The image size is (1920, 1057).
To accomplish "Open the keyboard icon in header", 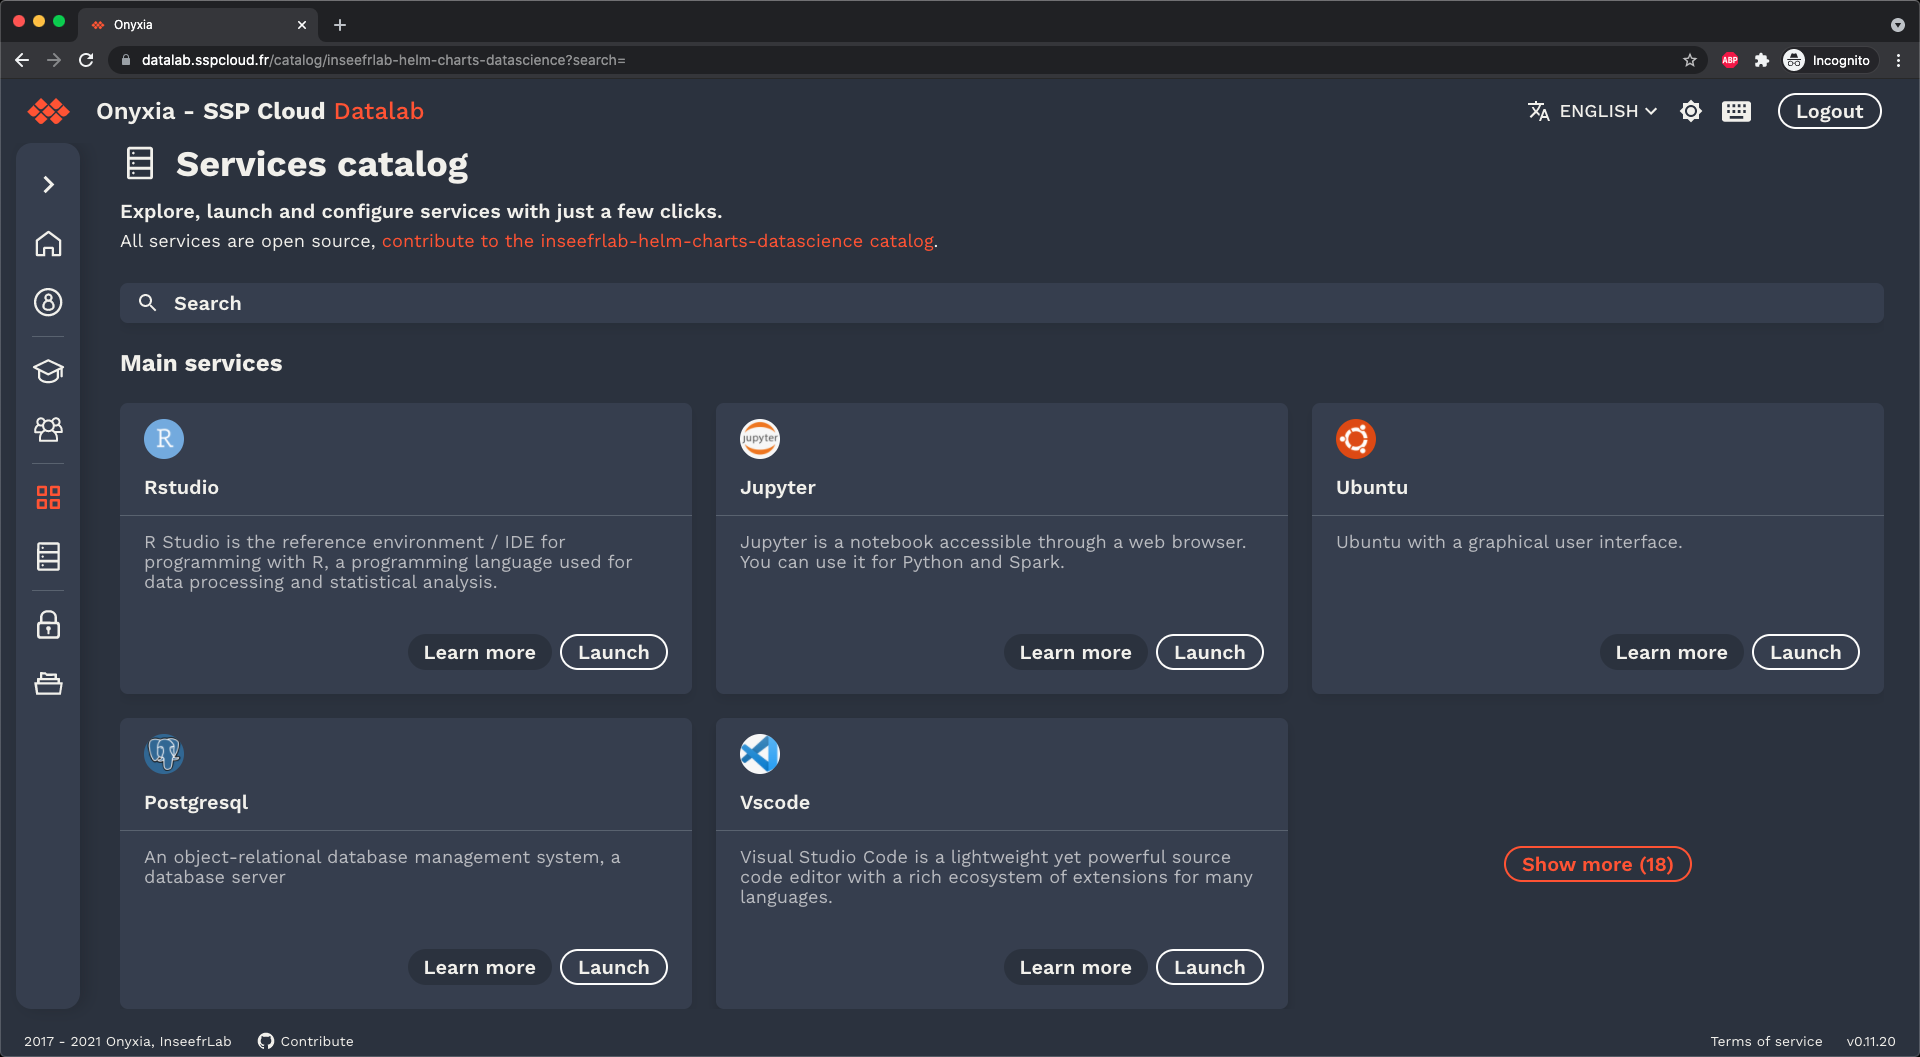I will tap(1736, 111).
